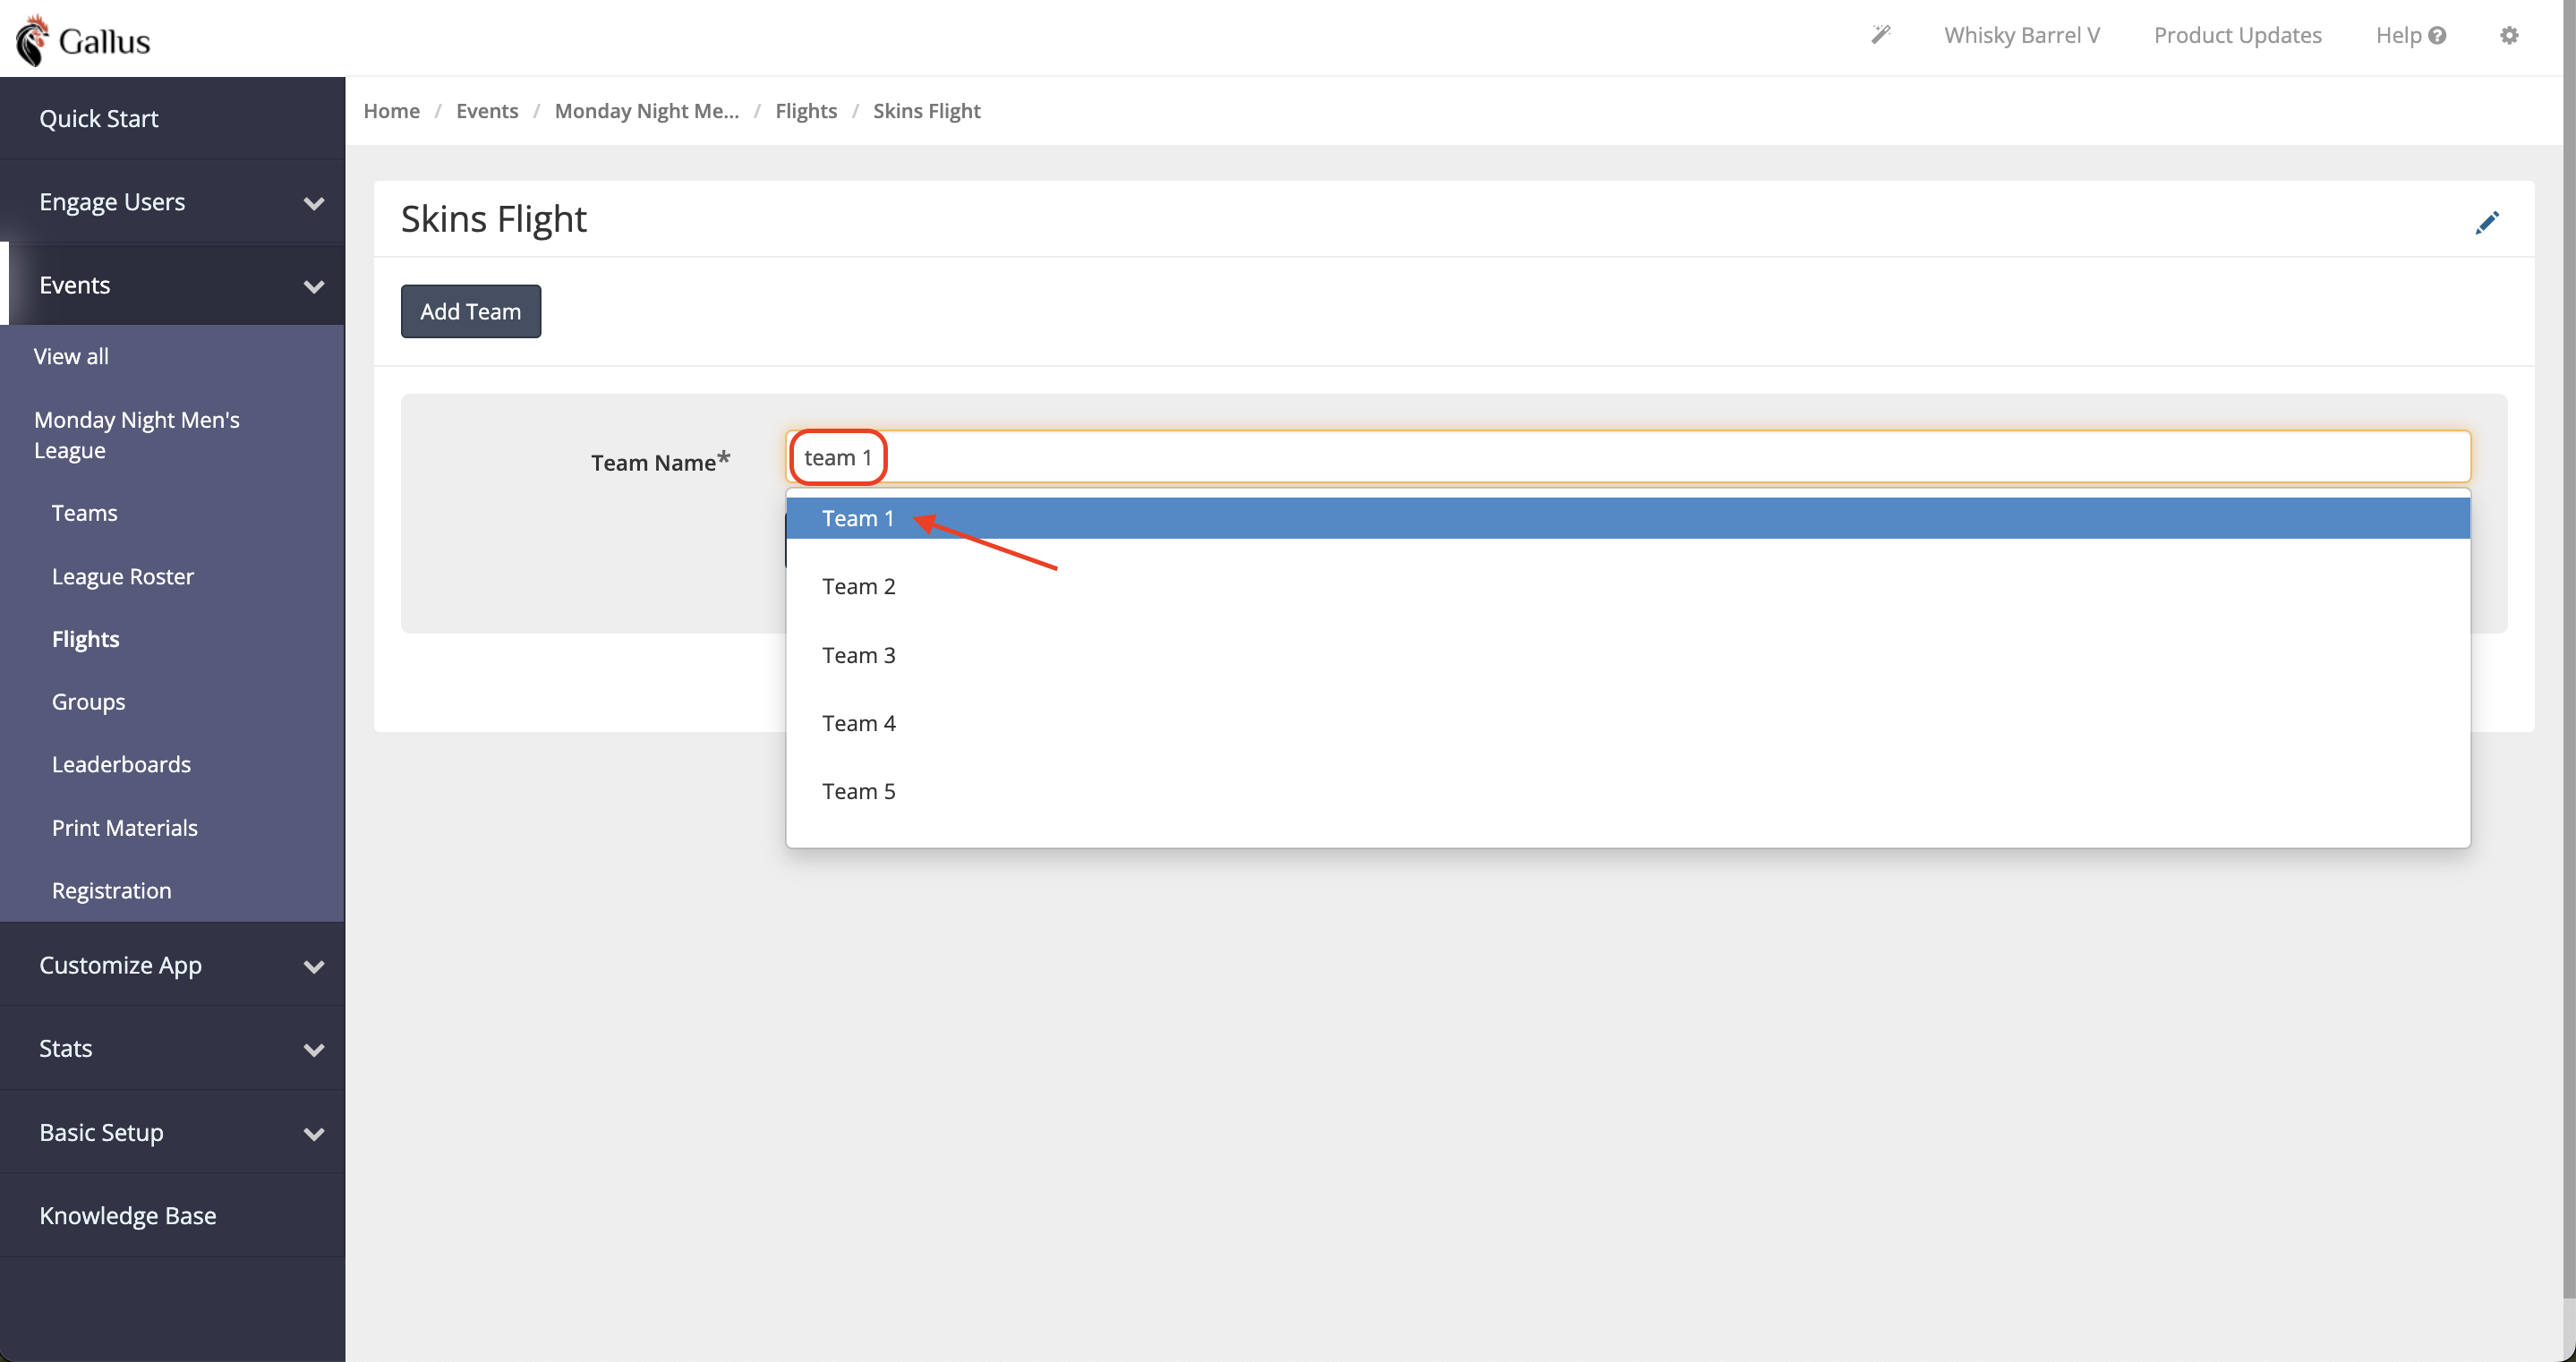Select Team 3 from suggestions
The height and width of the screenshot is (1362, 2576).
tap(1628, 655)
